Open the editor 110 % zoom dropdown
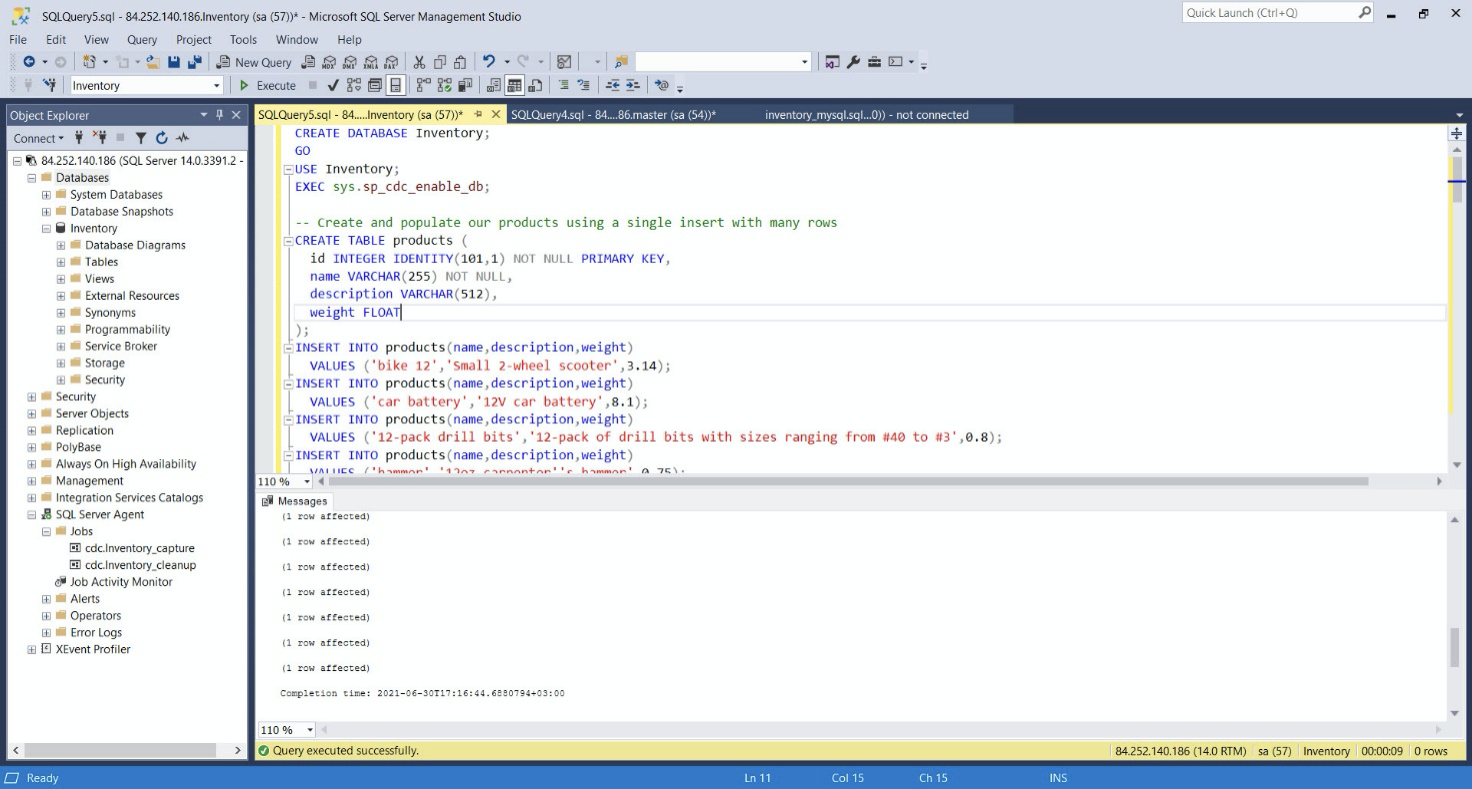 pos(307,481)
